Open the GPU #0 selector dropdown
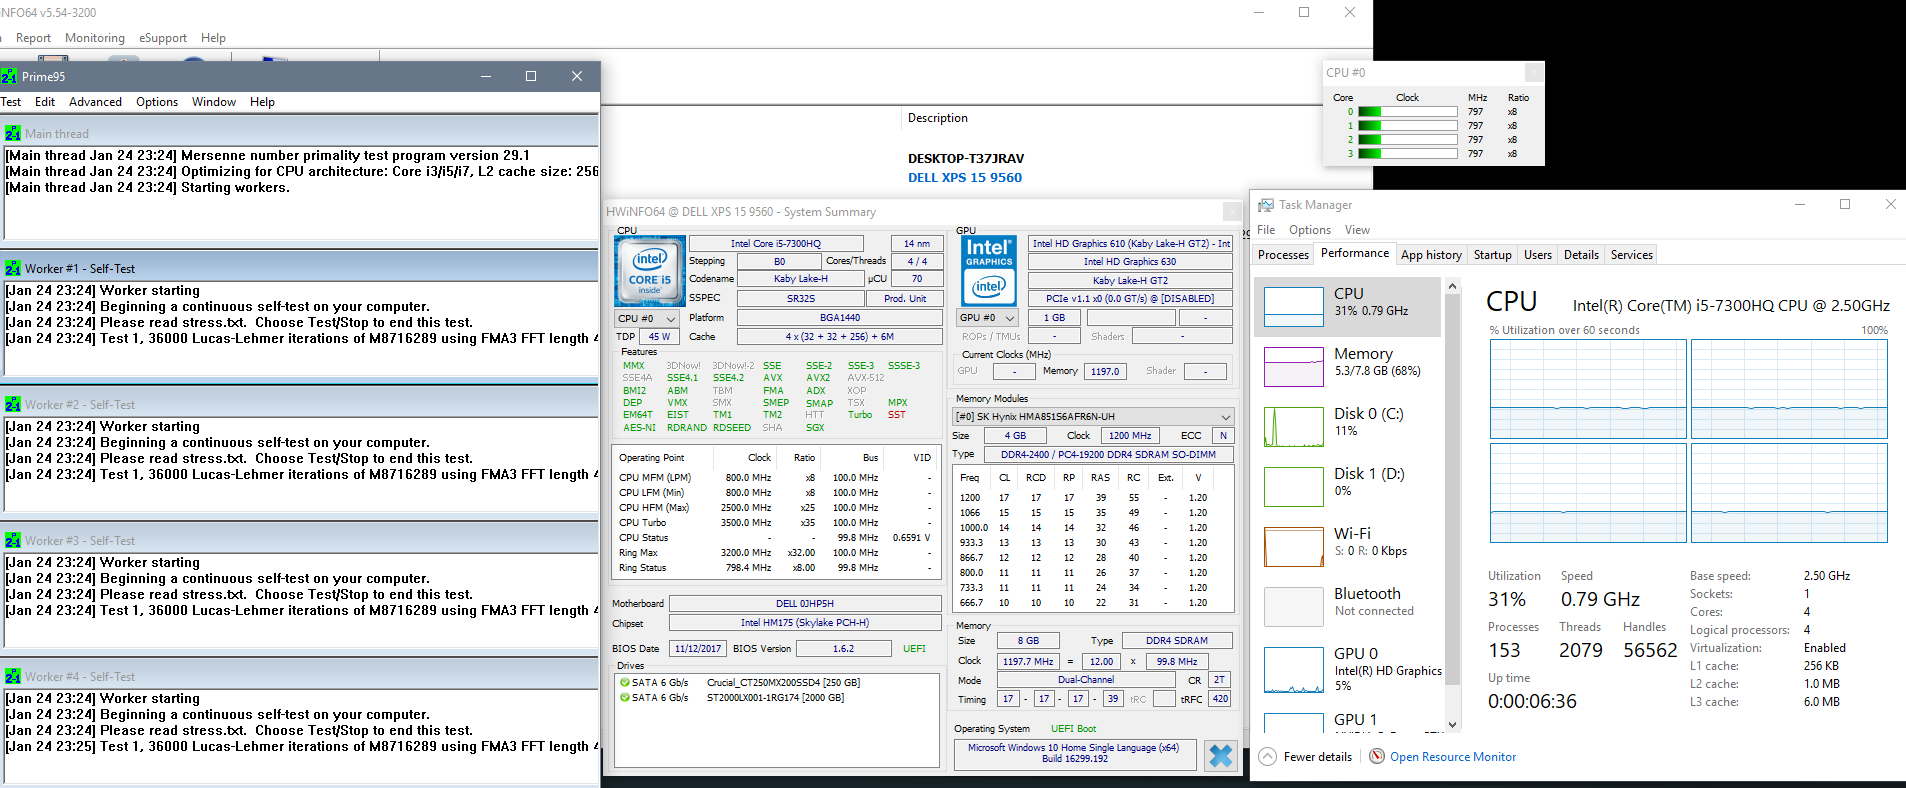Screen dimensions: 1906x788 click(988, 318)
